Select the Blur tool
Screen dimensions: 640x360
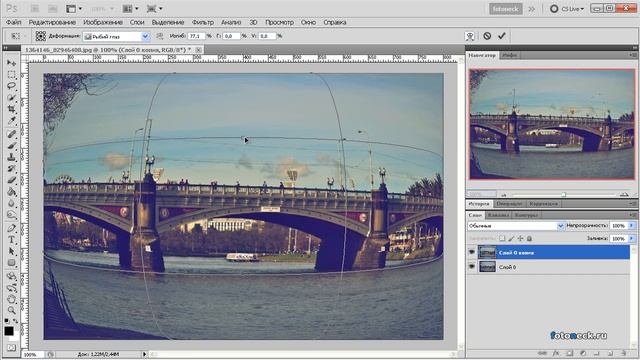click(11, 203)
